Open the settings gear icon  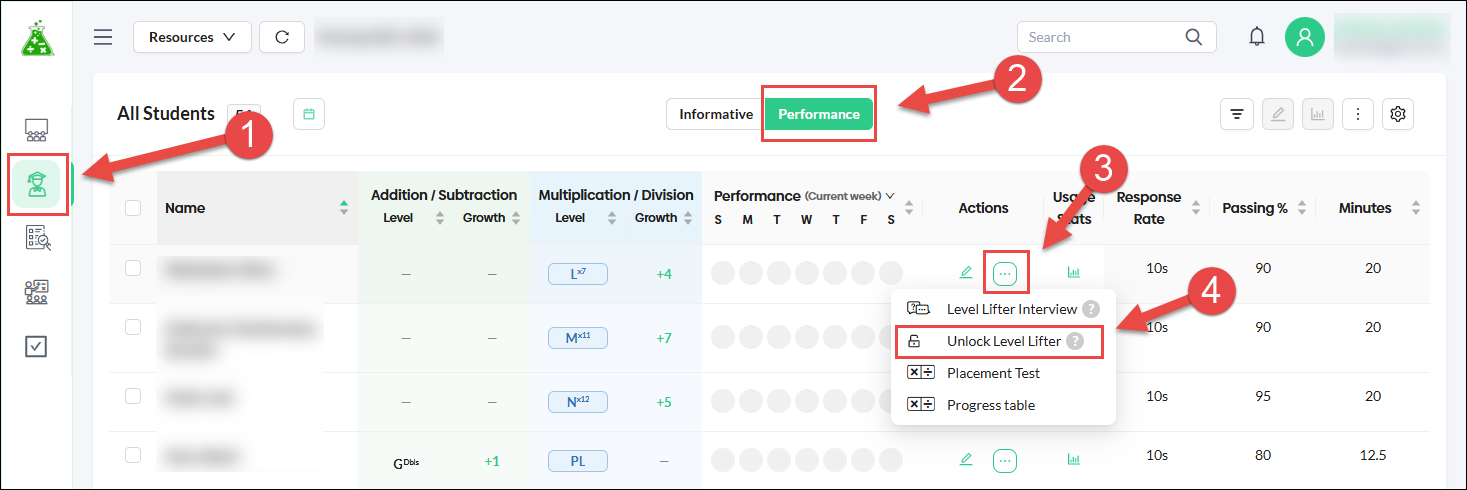coord(1398,114)
